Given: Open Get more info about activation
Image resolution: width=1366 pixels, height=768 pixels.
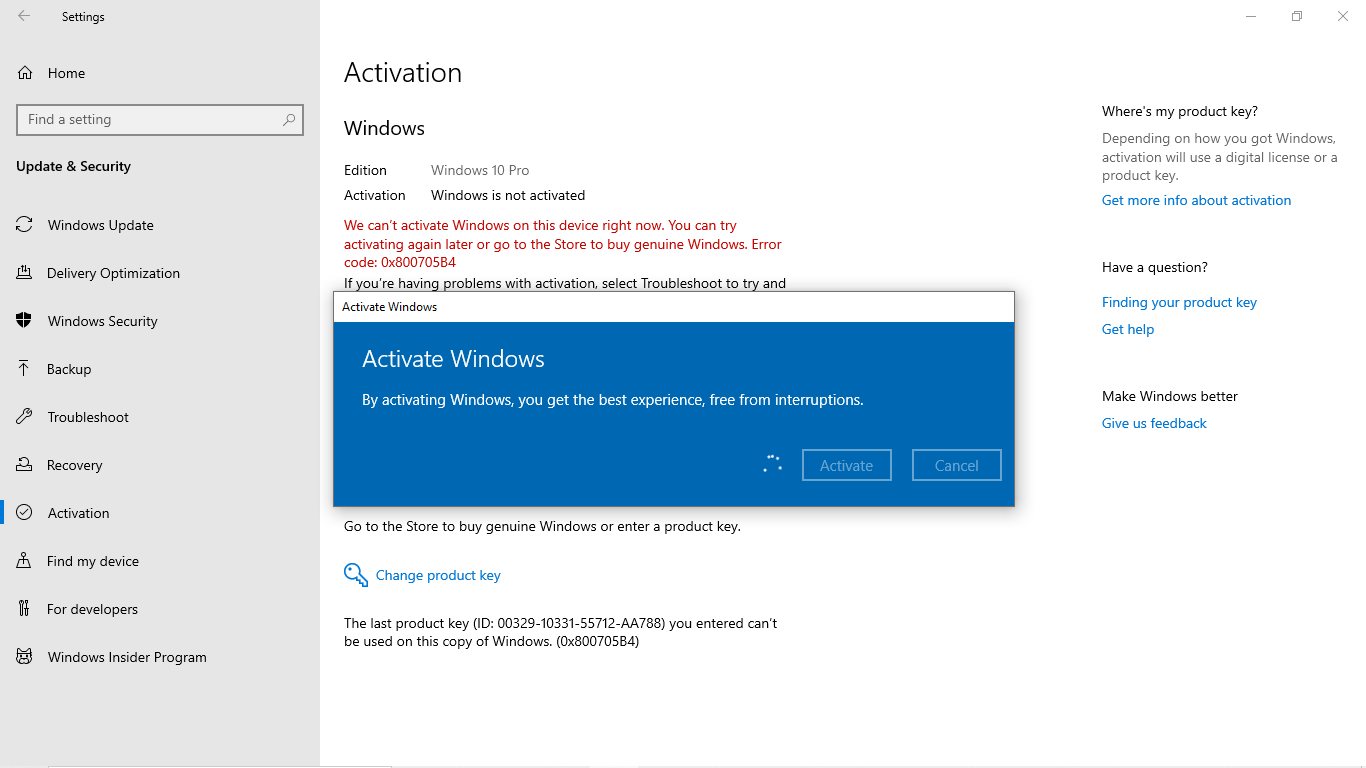Looking at the screenshot, I should tap(1196, 200).
